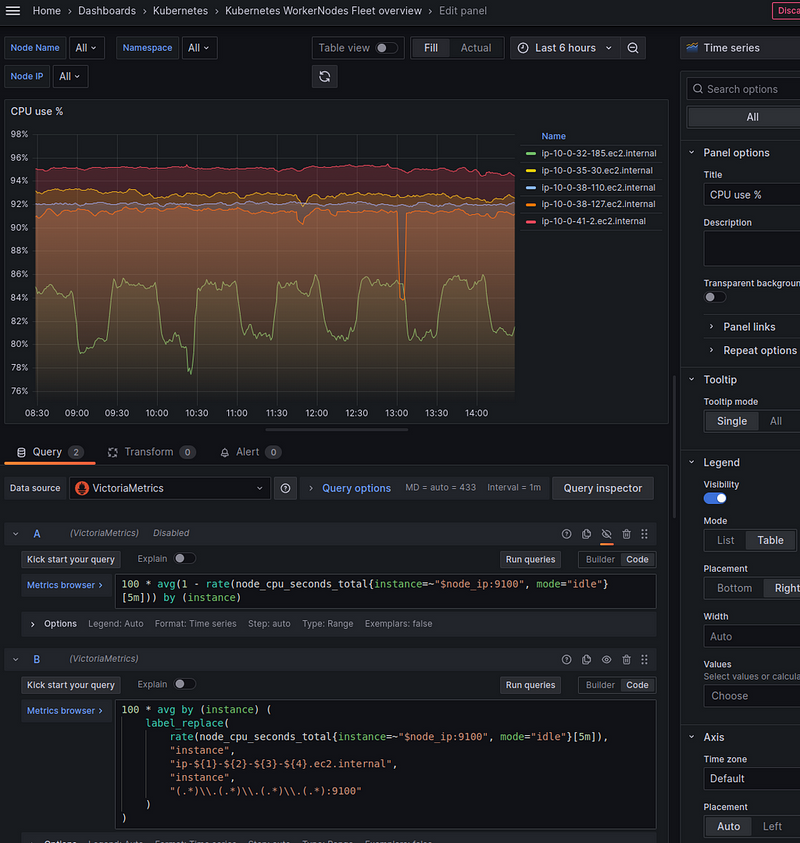This screenshot has height=843, width=800.
Task: Open data source help icon
Action: point(286,488)
